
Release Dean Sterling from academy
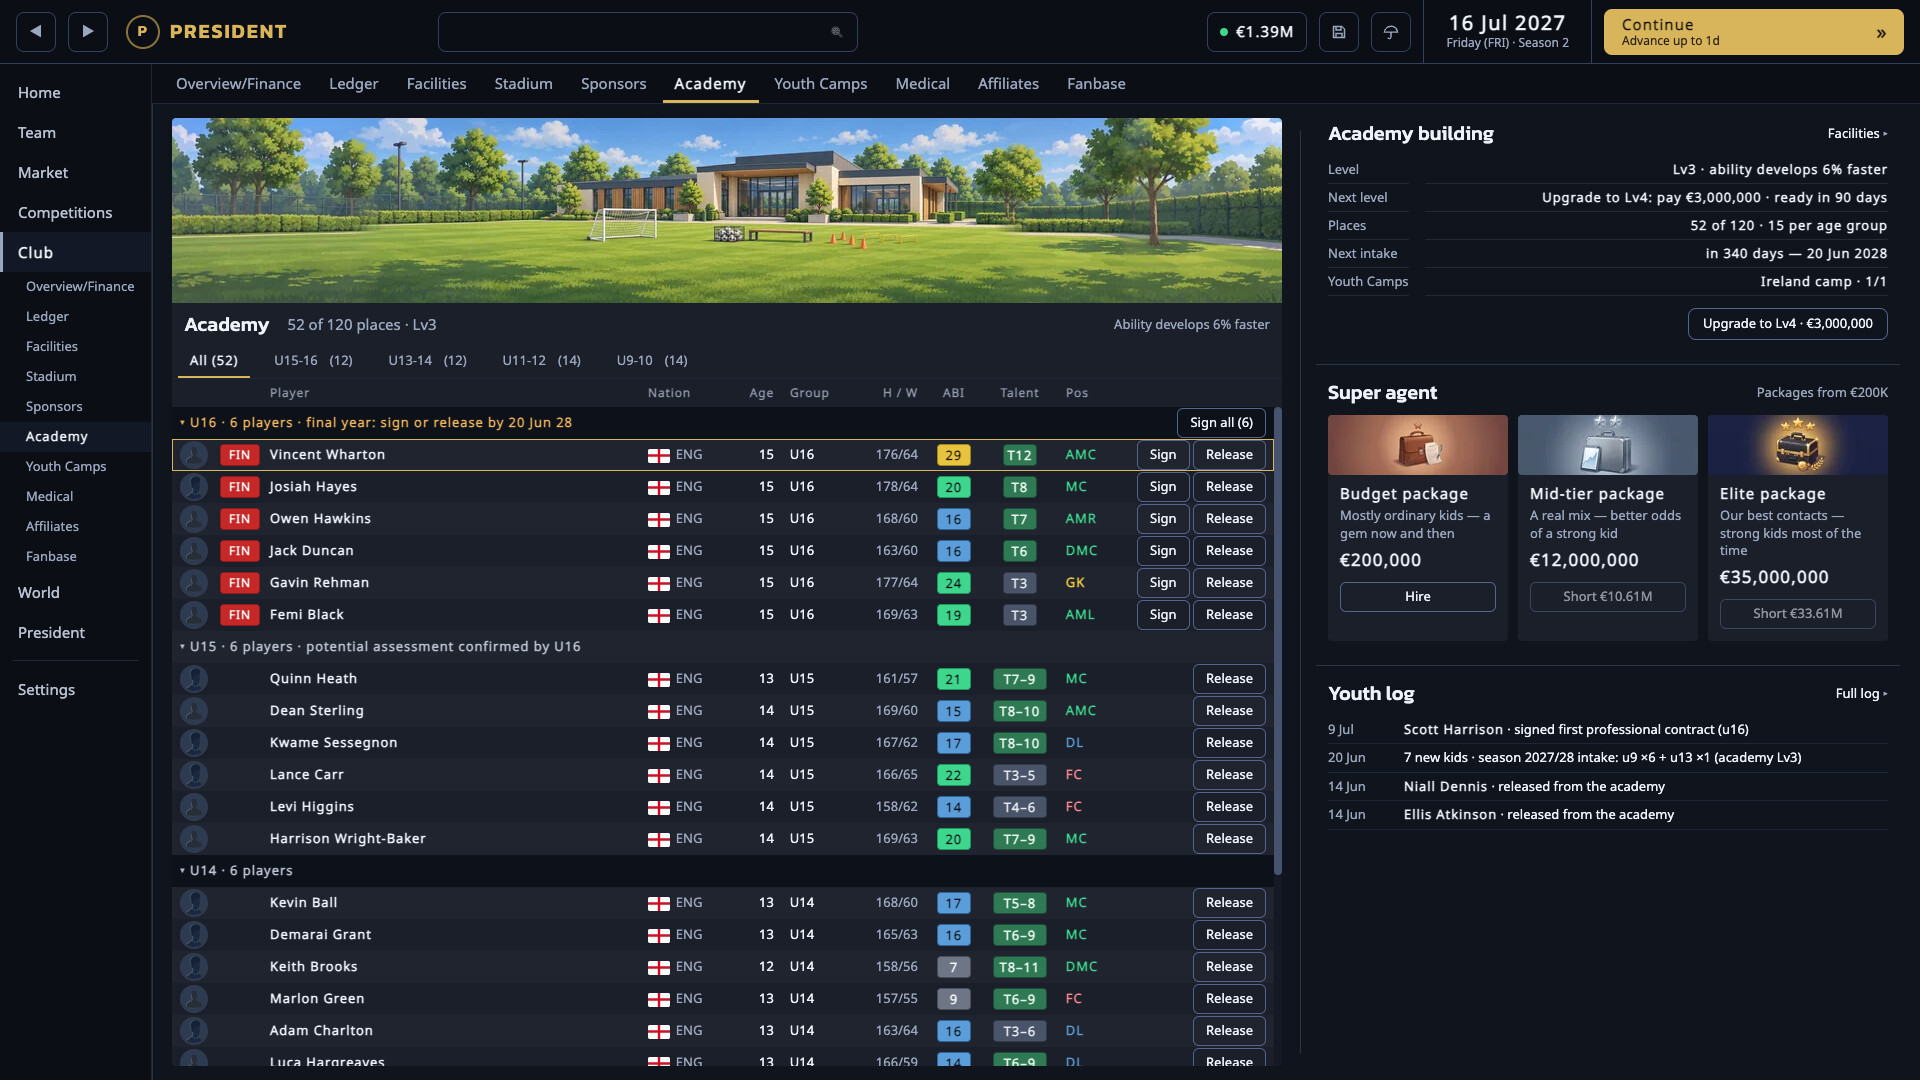click(1229, 711)
